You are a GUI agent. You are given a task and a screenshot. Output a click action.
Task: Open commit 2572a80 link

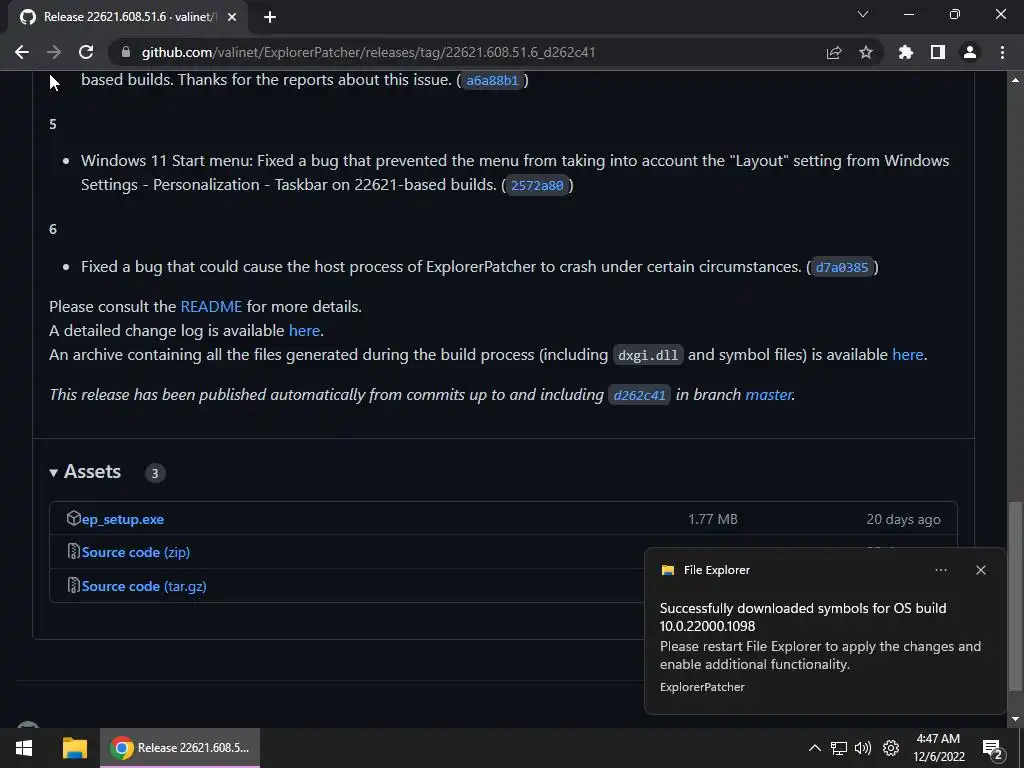coord(537,185)
